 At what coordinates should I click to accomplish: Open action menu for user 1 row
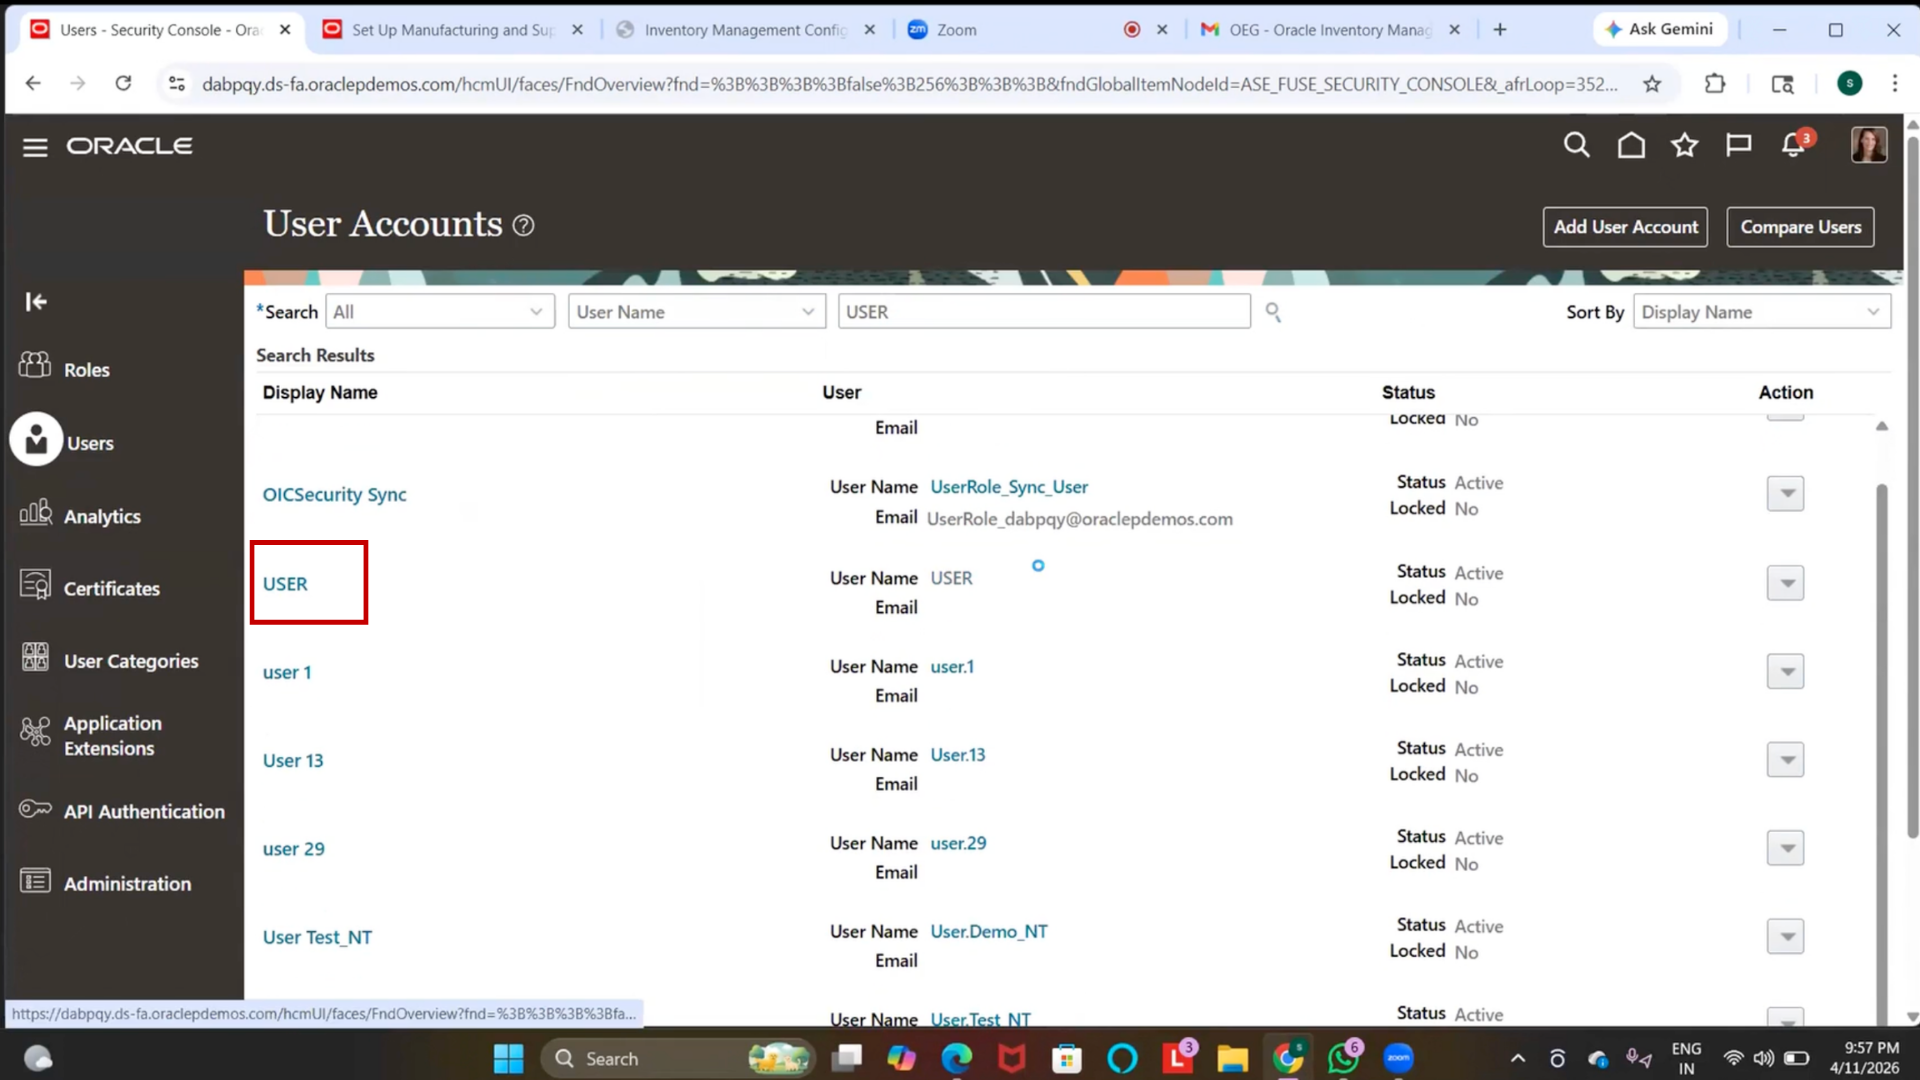[x=1785, y=671]
